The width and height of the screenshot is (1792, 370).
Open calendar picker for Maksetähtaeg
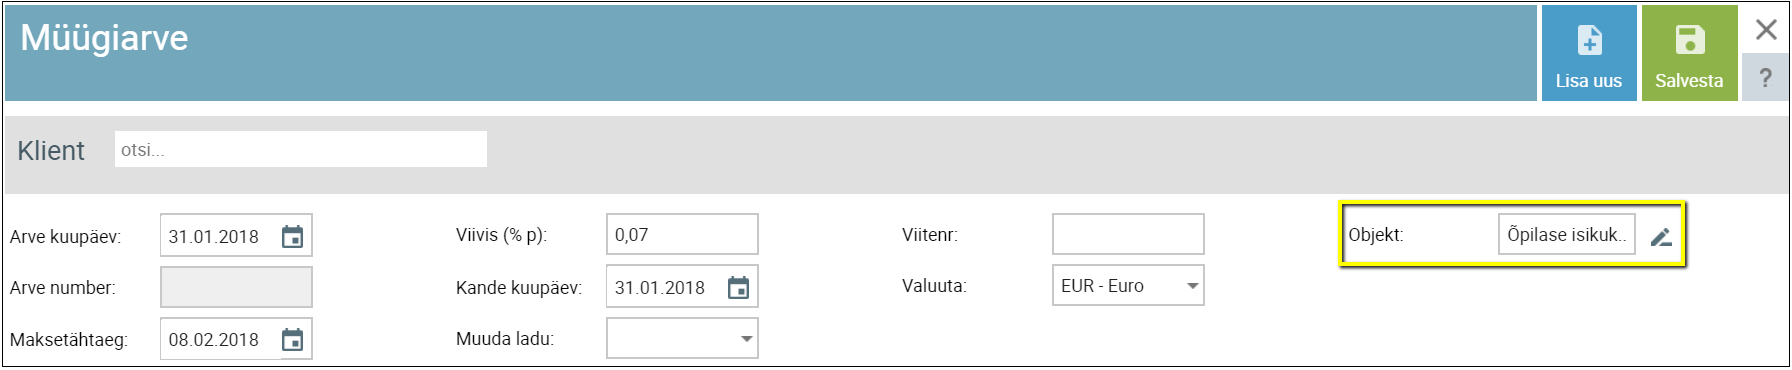click(292, 340)
